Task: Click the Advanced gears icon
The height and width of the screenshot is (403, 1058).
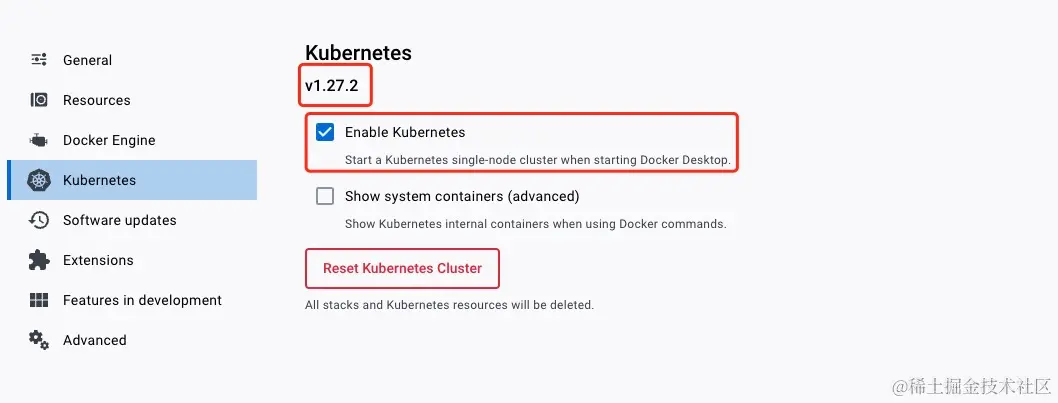Action: [x=39, y=340]
